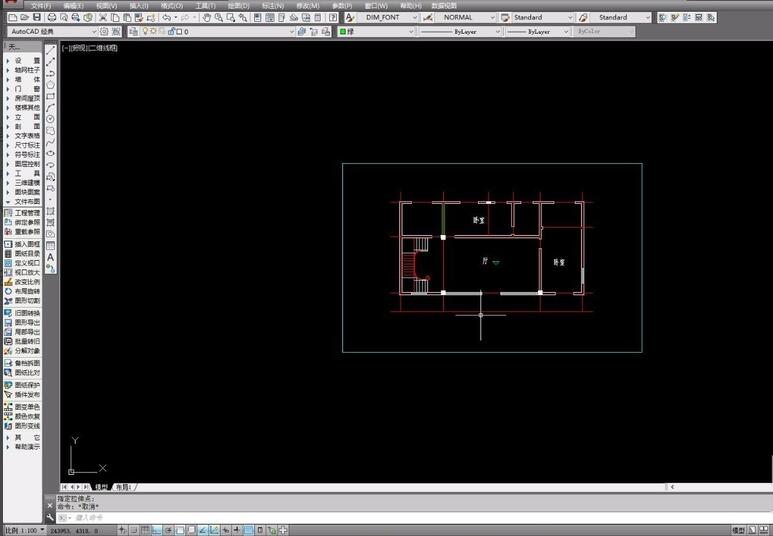773x536 pixels.
Task: Open the 视图(V) menu
Action: pyautogui.click(x=106, y=5)
